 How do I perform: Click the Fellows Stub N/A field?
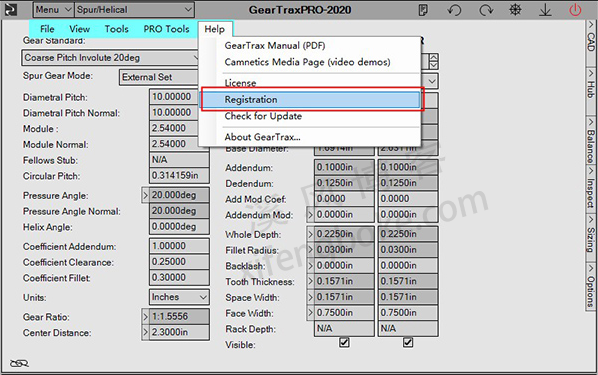[x=179, y=159]
